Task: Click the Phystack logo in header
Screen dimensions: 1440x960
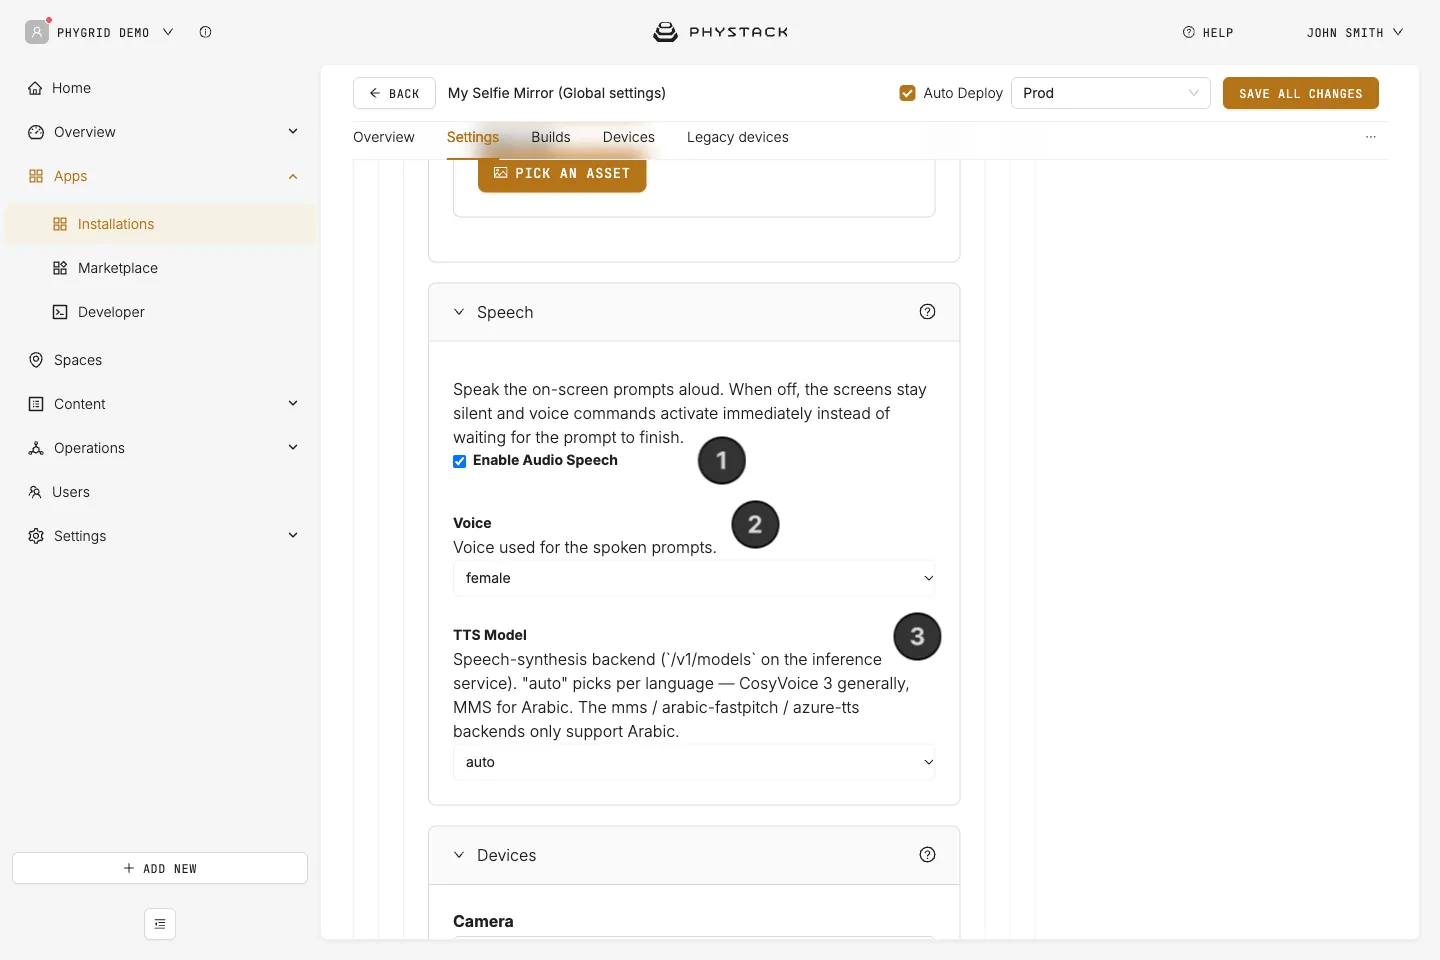Action: tap(720, 32)
